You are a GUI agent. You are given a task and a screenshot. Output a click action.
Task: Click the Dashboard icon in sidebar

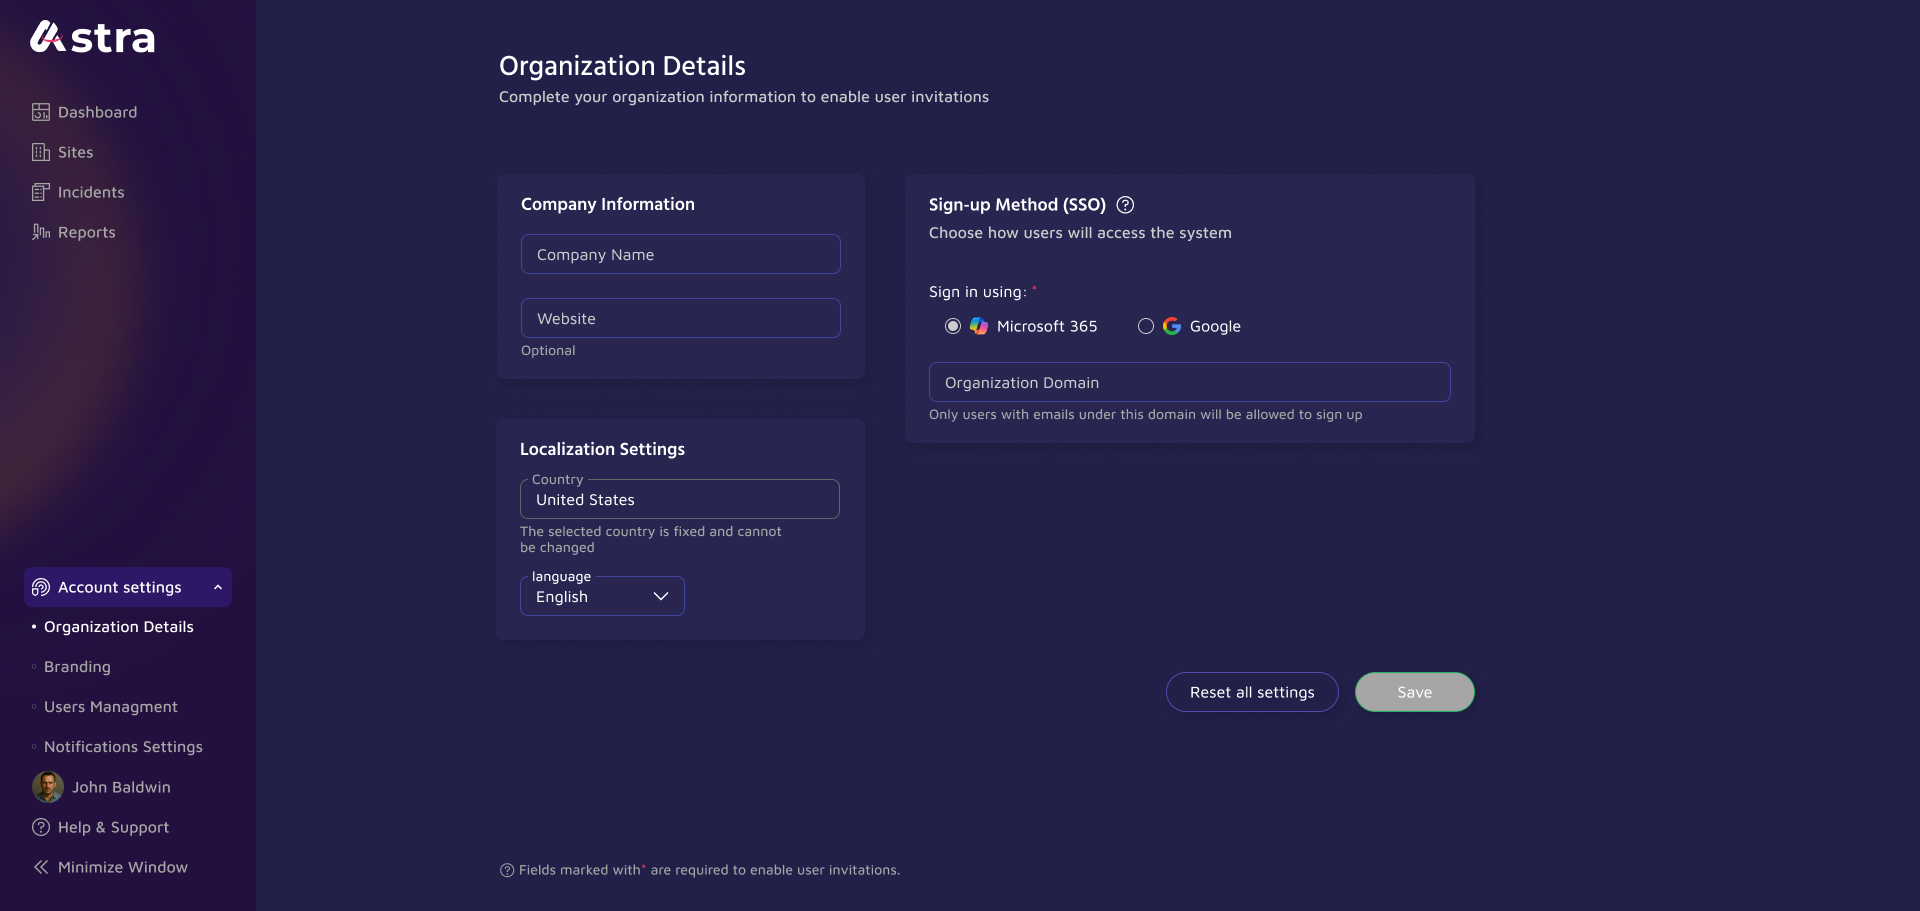[41, 112]
